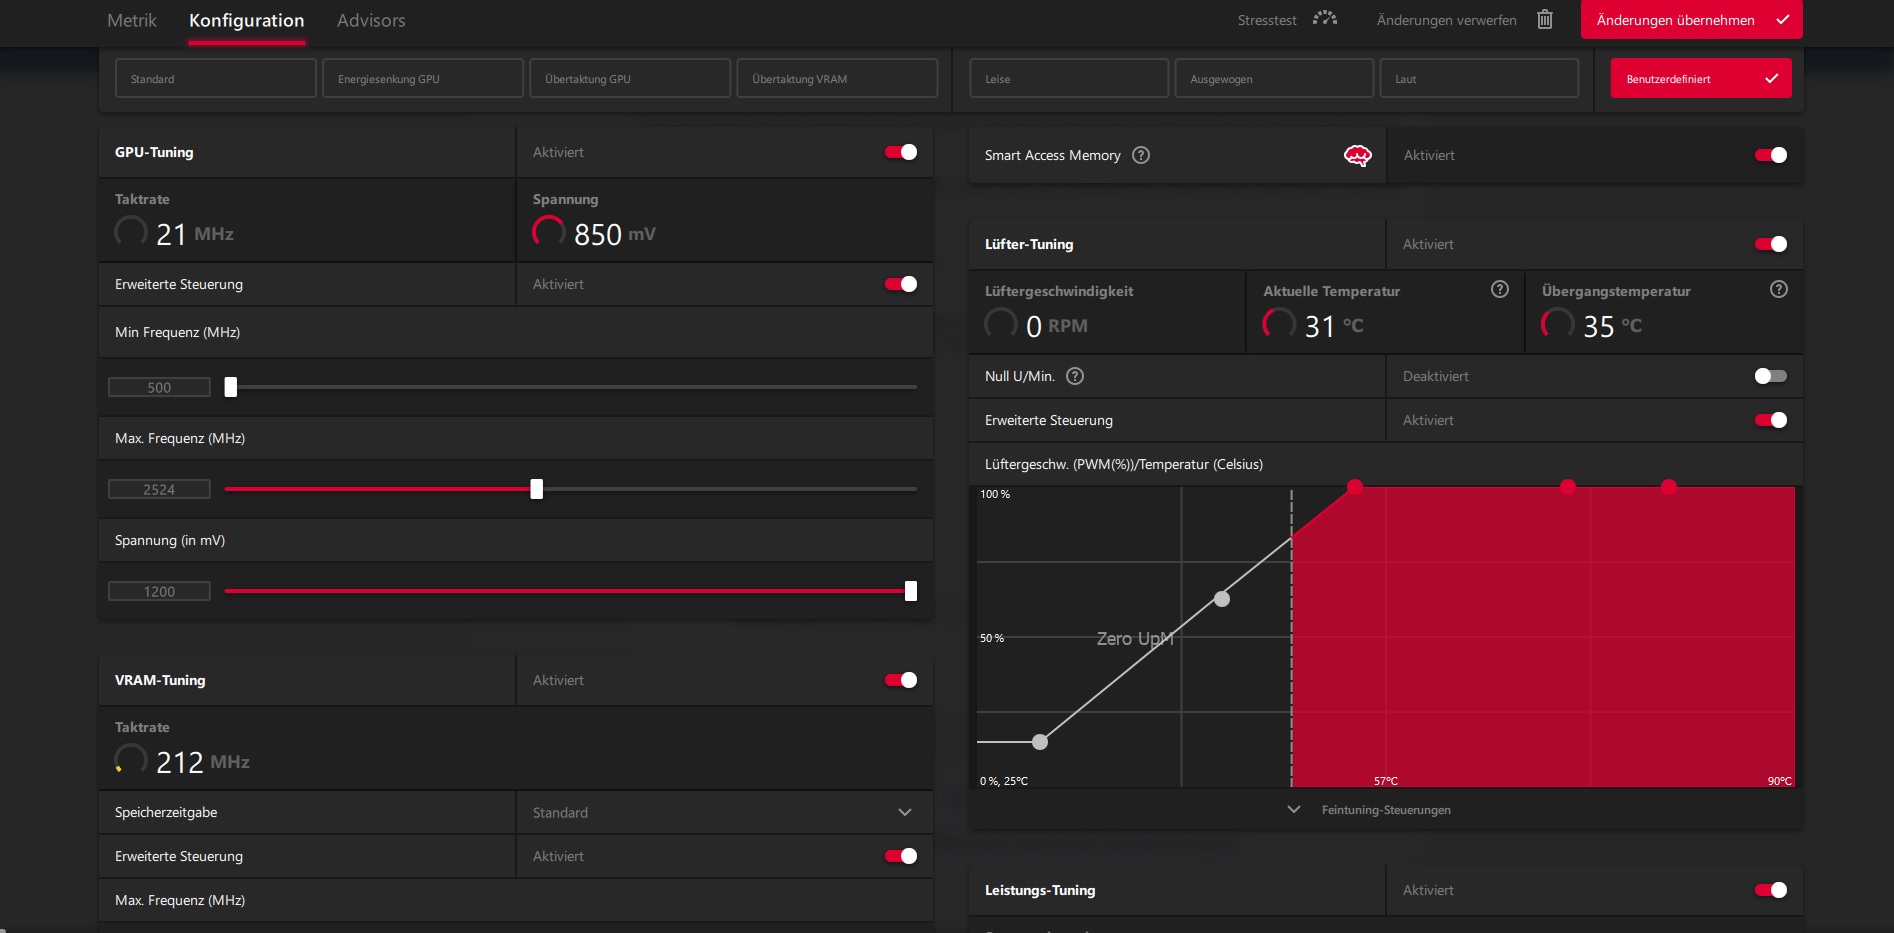The height and width of the screenshot is (933, 1894).
Task: Start the Stresstest
Action: tap(1267, 20)
